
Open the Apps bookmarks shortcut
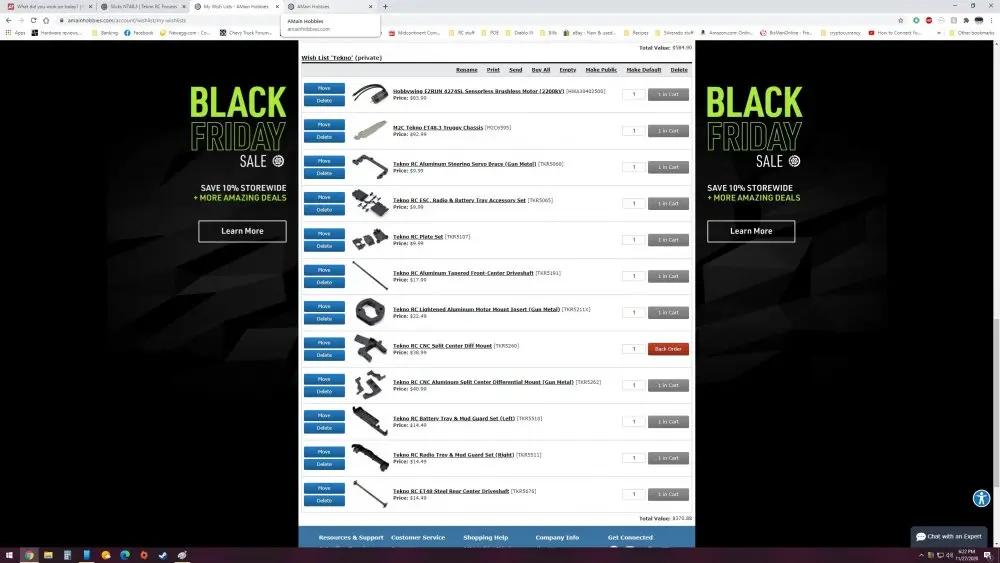pyautogui.click(x=15, y=33)
